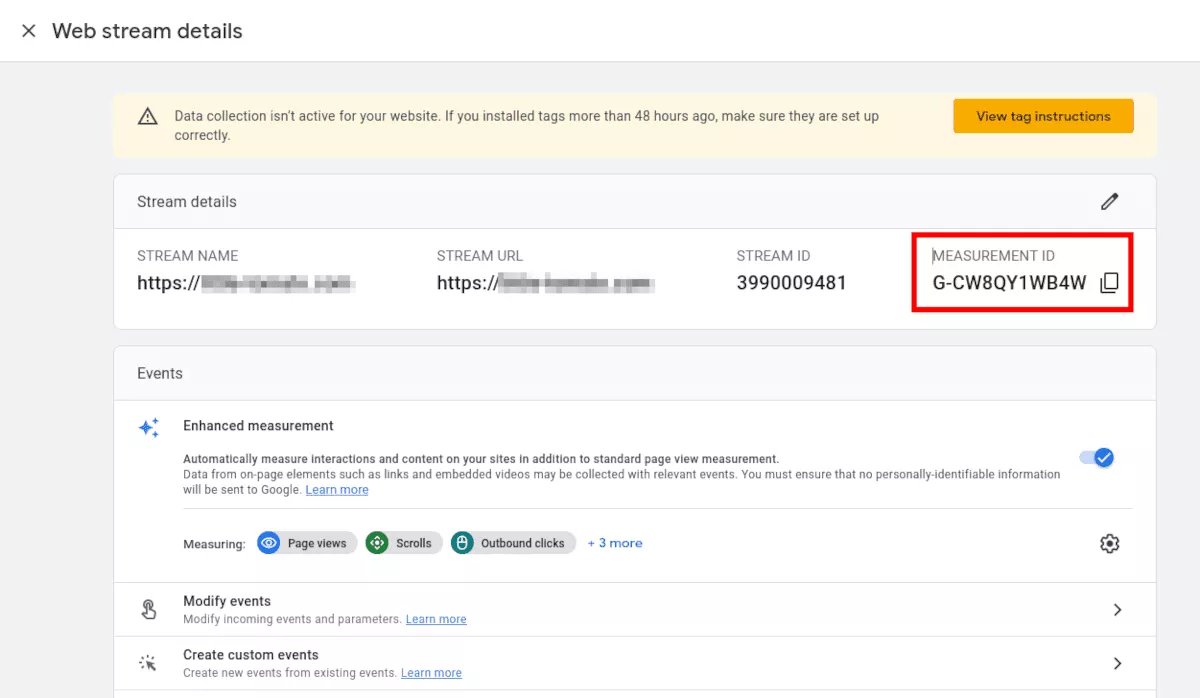The width and height of the screenshot is (1200, 698).
Task: Click the Stream ID value 3990009481
Action: (x=792, y=283)
